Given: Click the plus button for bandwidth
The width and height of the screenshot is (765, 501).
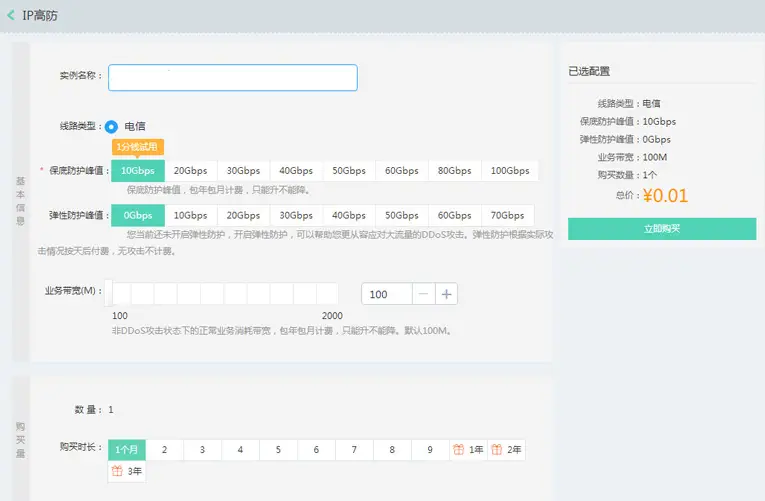Looking at the screenshot, I should click(x=446, y=294).
